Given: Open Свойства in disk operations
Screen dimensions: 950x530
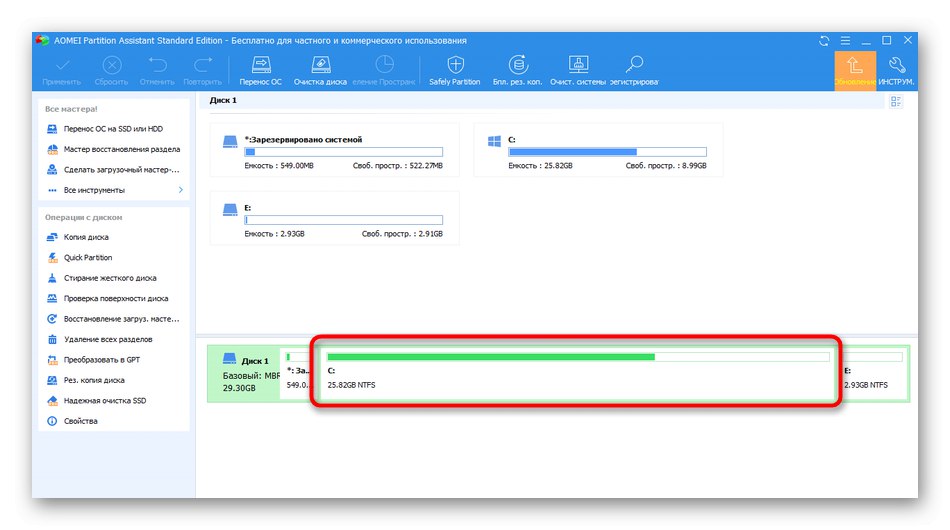Looking at the screenshot, I should (x=73, y=421).
